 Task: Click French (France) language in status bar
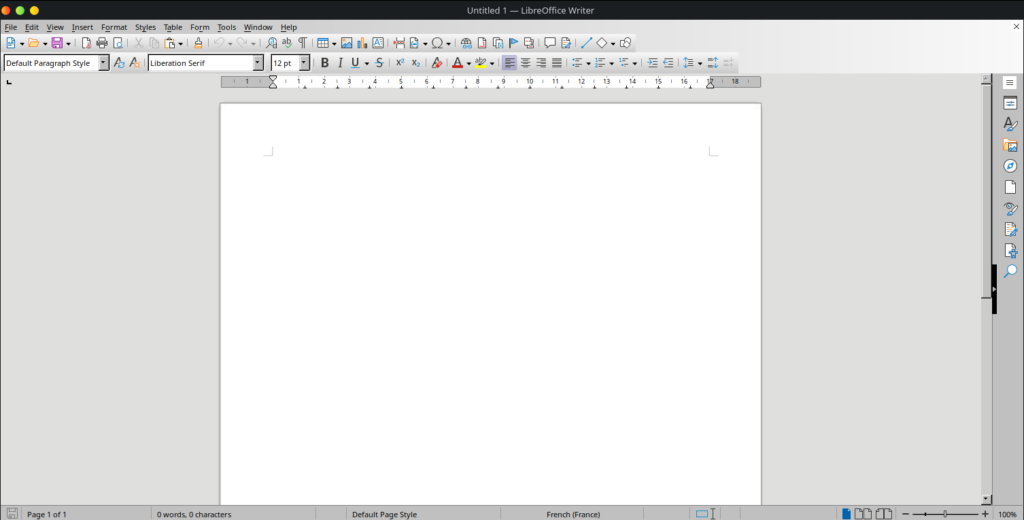tap(572, 514)
